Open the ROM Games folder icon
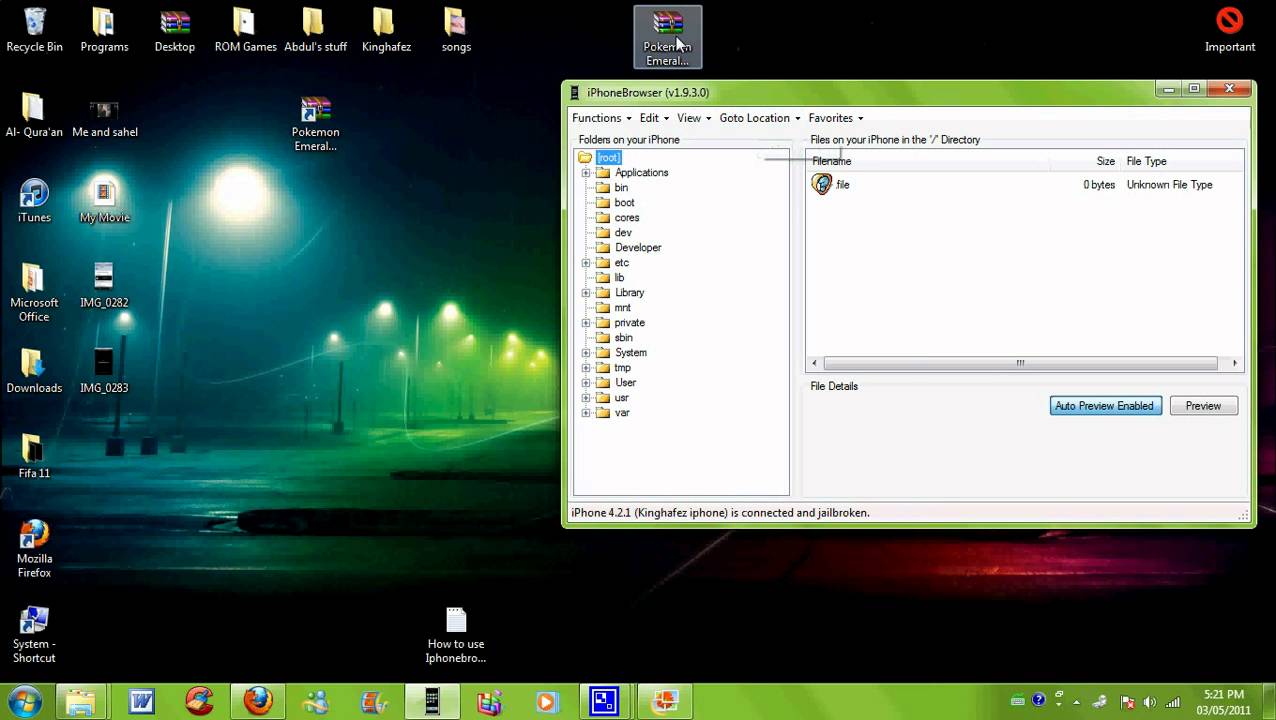 [245, 30]
